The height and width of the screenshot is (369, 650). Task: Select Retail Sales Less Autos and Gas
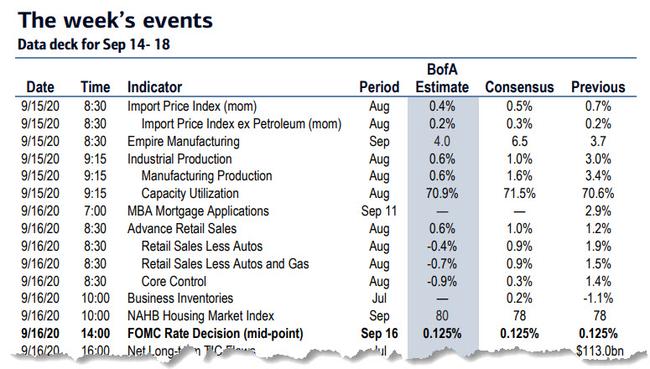(x=225, y=264)
